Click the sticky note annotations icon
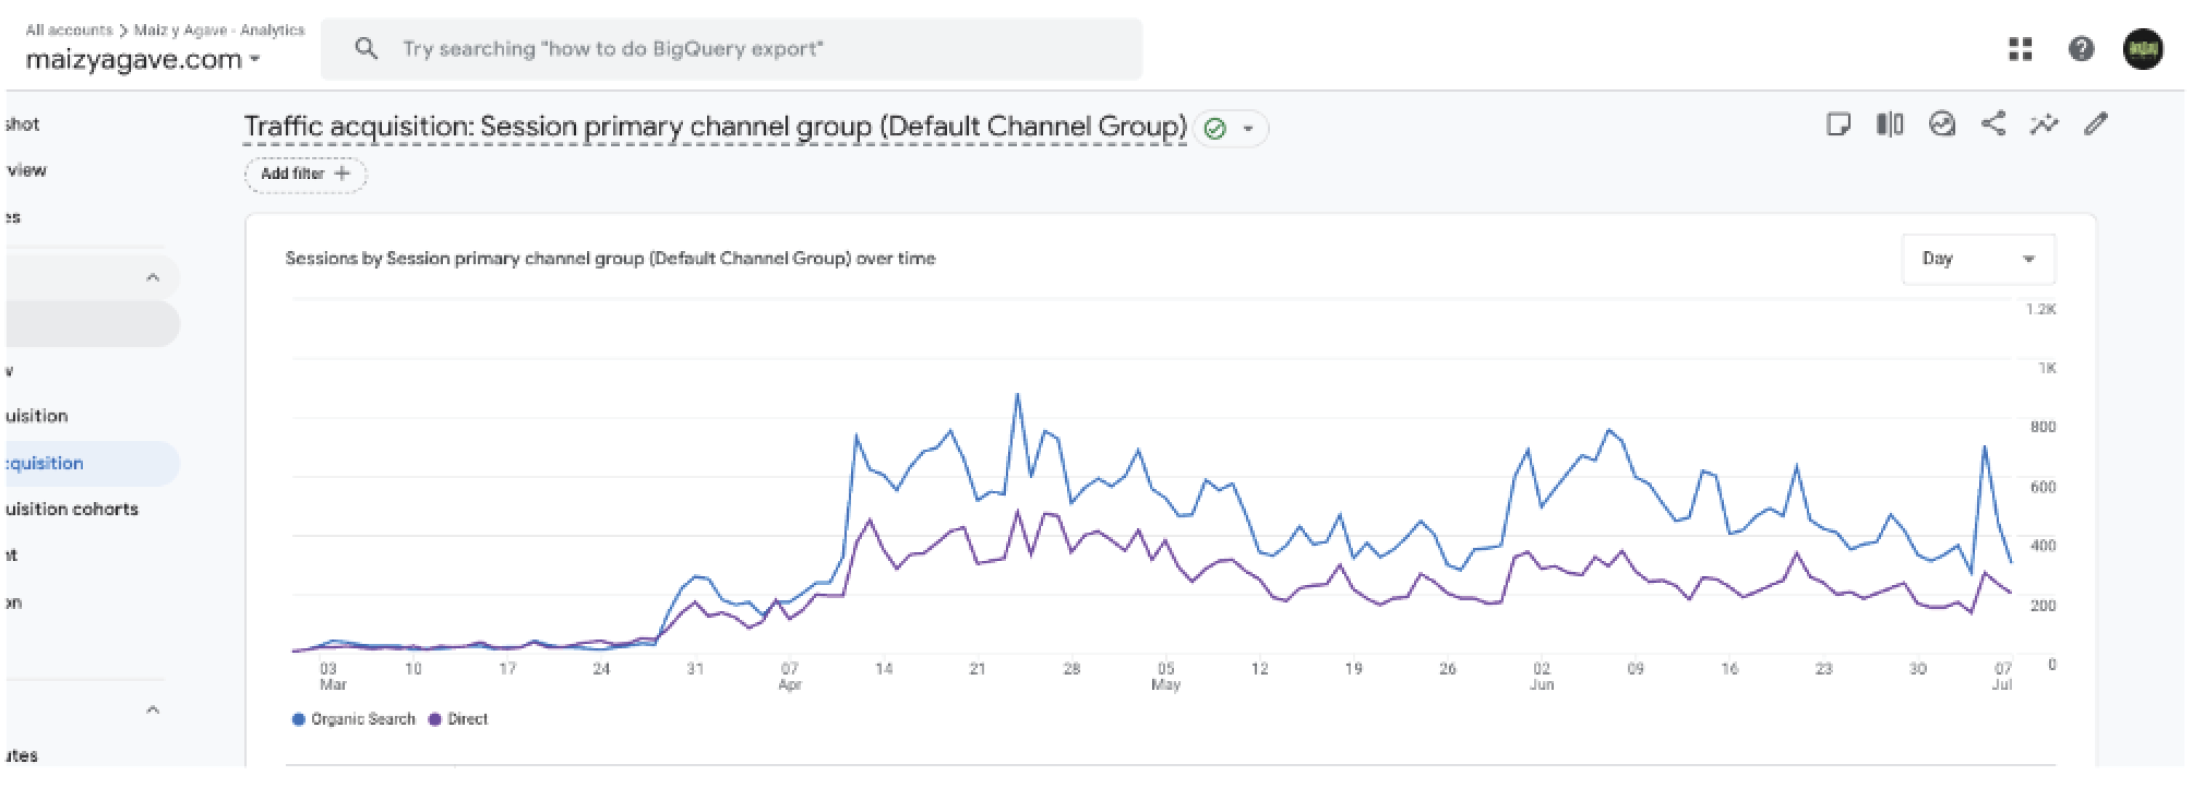Image resolution: width=2193 pixels, height=788 pixels. (1838, 124)
